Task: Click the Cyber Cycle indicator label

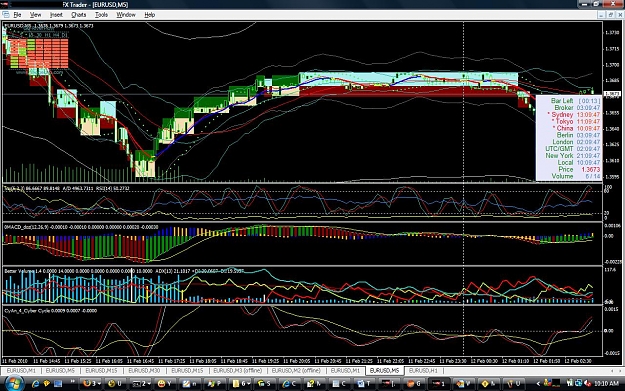Action: 50,310
